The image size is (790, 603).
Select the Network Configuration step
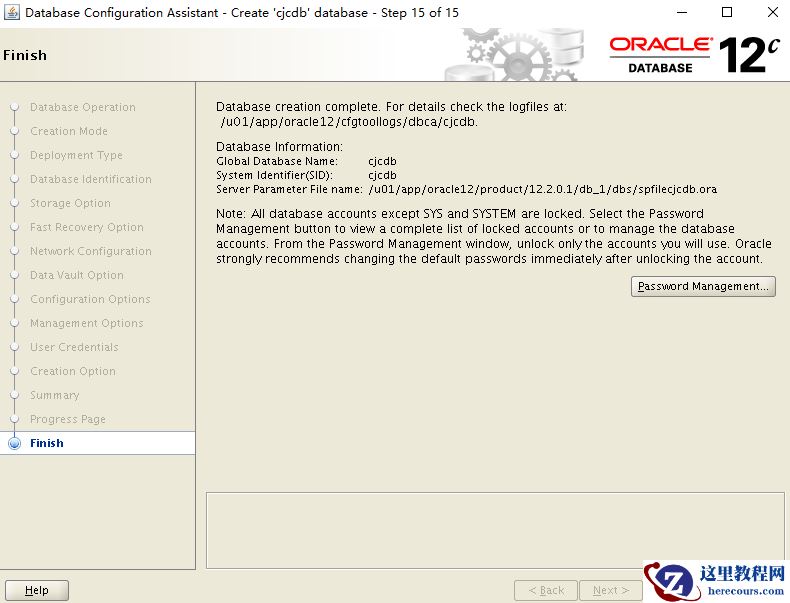pos(91,251)
